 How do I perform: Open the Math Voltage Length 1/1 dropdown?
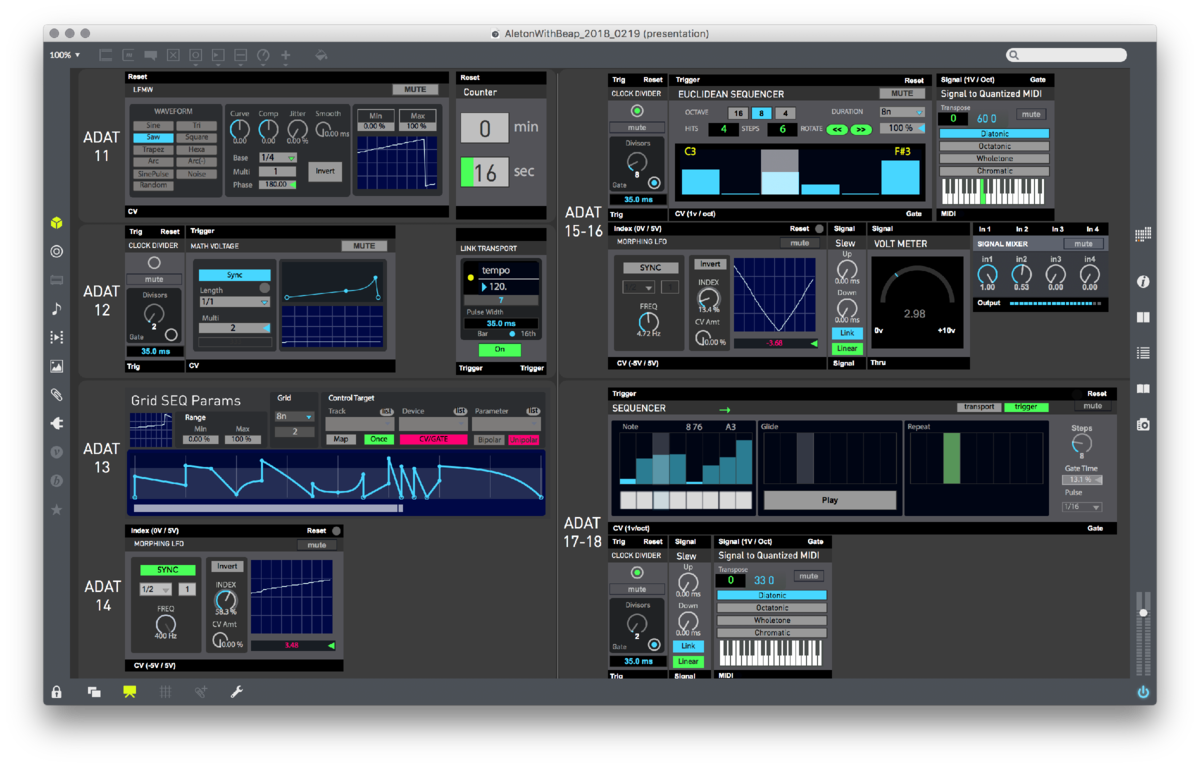[235, 301]
